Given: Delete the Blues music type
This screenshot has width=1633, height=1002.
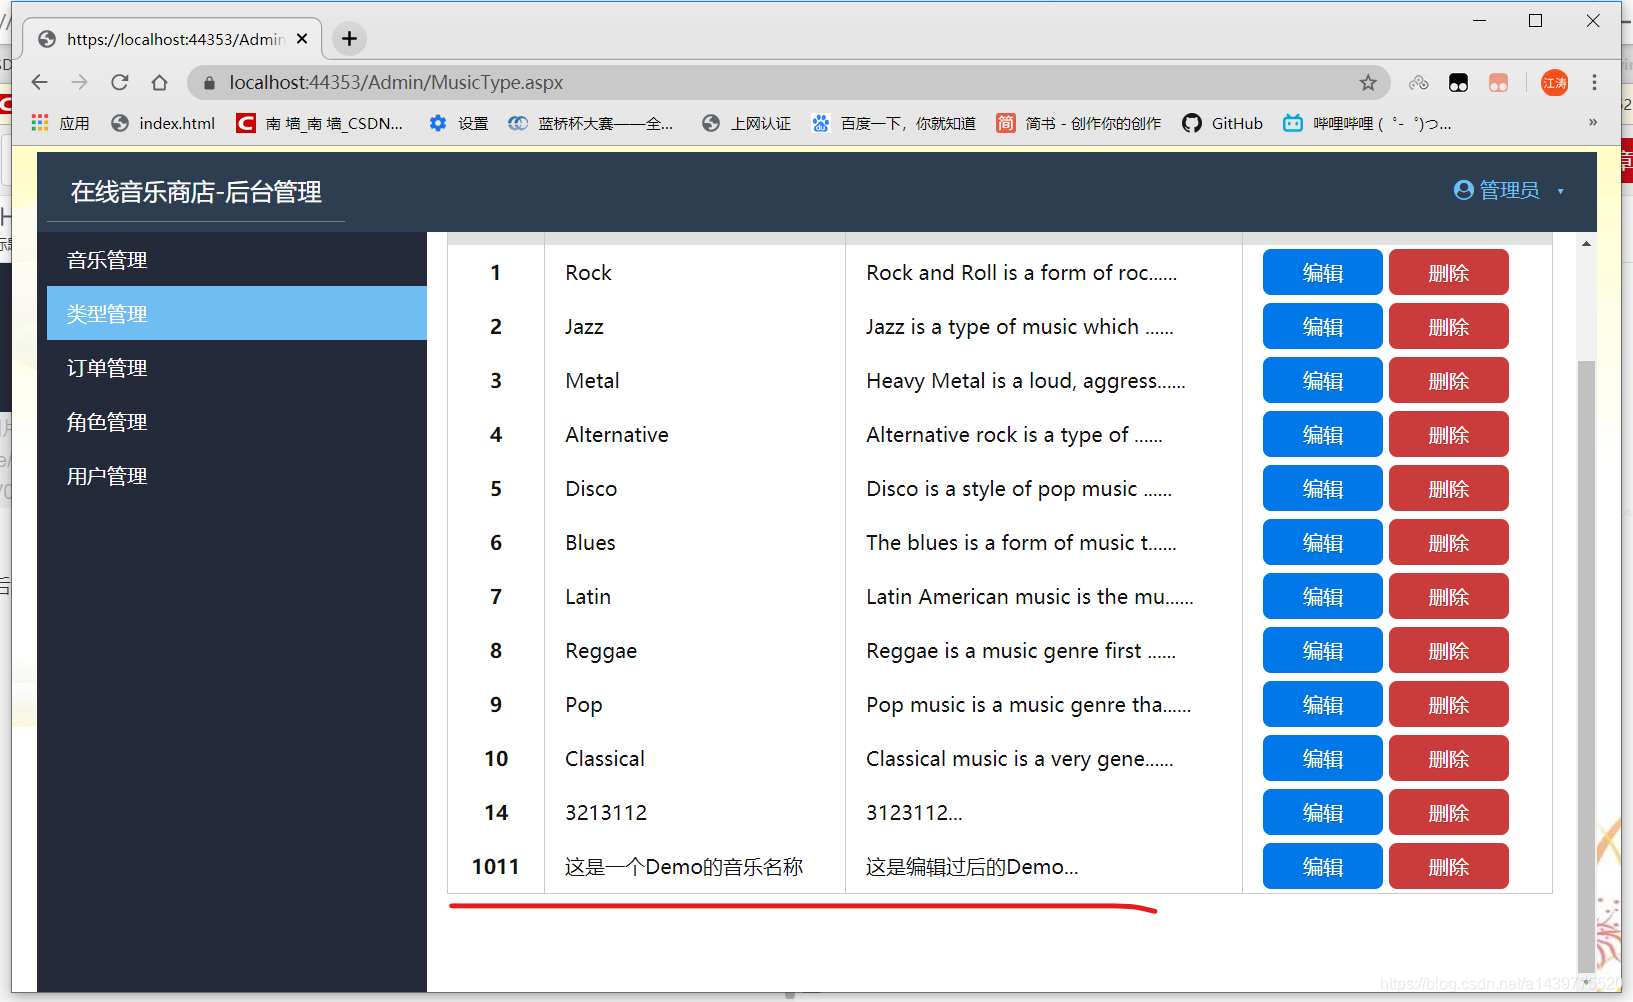Looking at the screenshot, I should [1449, 543].
